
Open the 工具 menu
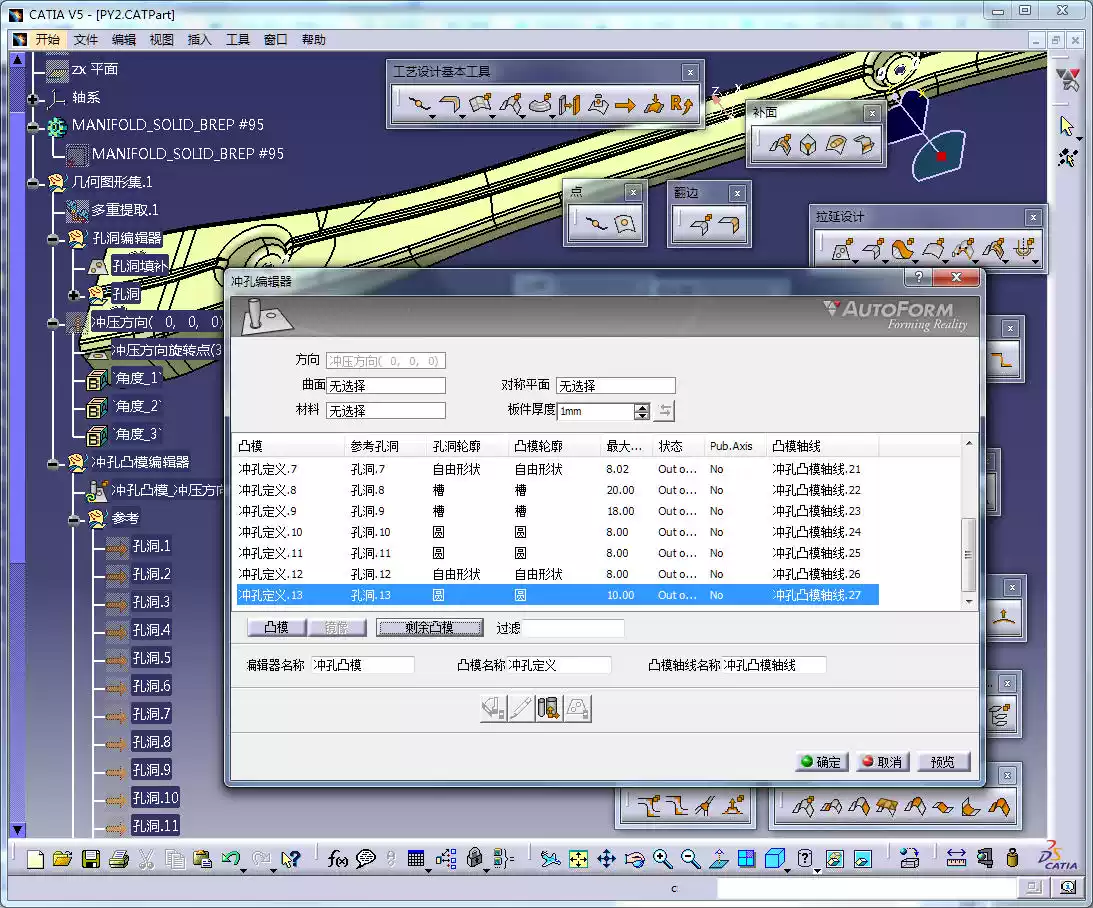click(238, 40)
